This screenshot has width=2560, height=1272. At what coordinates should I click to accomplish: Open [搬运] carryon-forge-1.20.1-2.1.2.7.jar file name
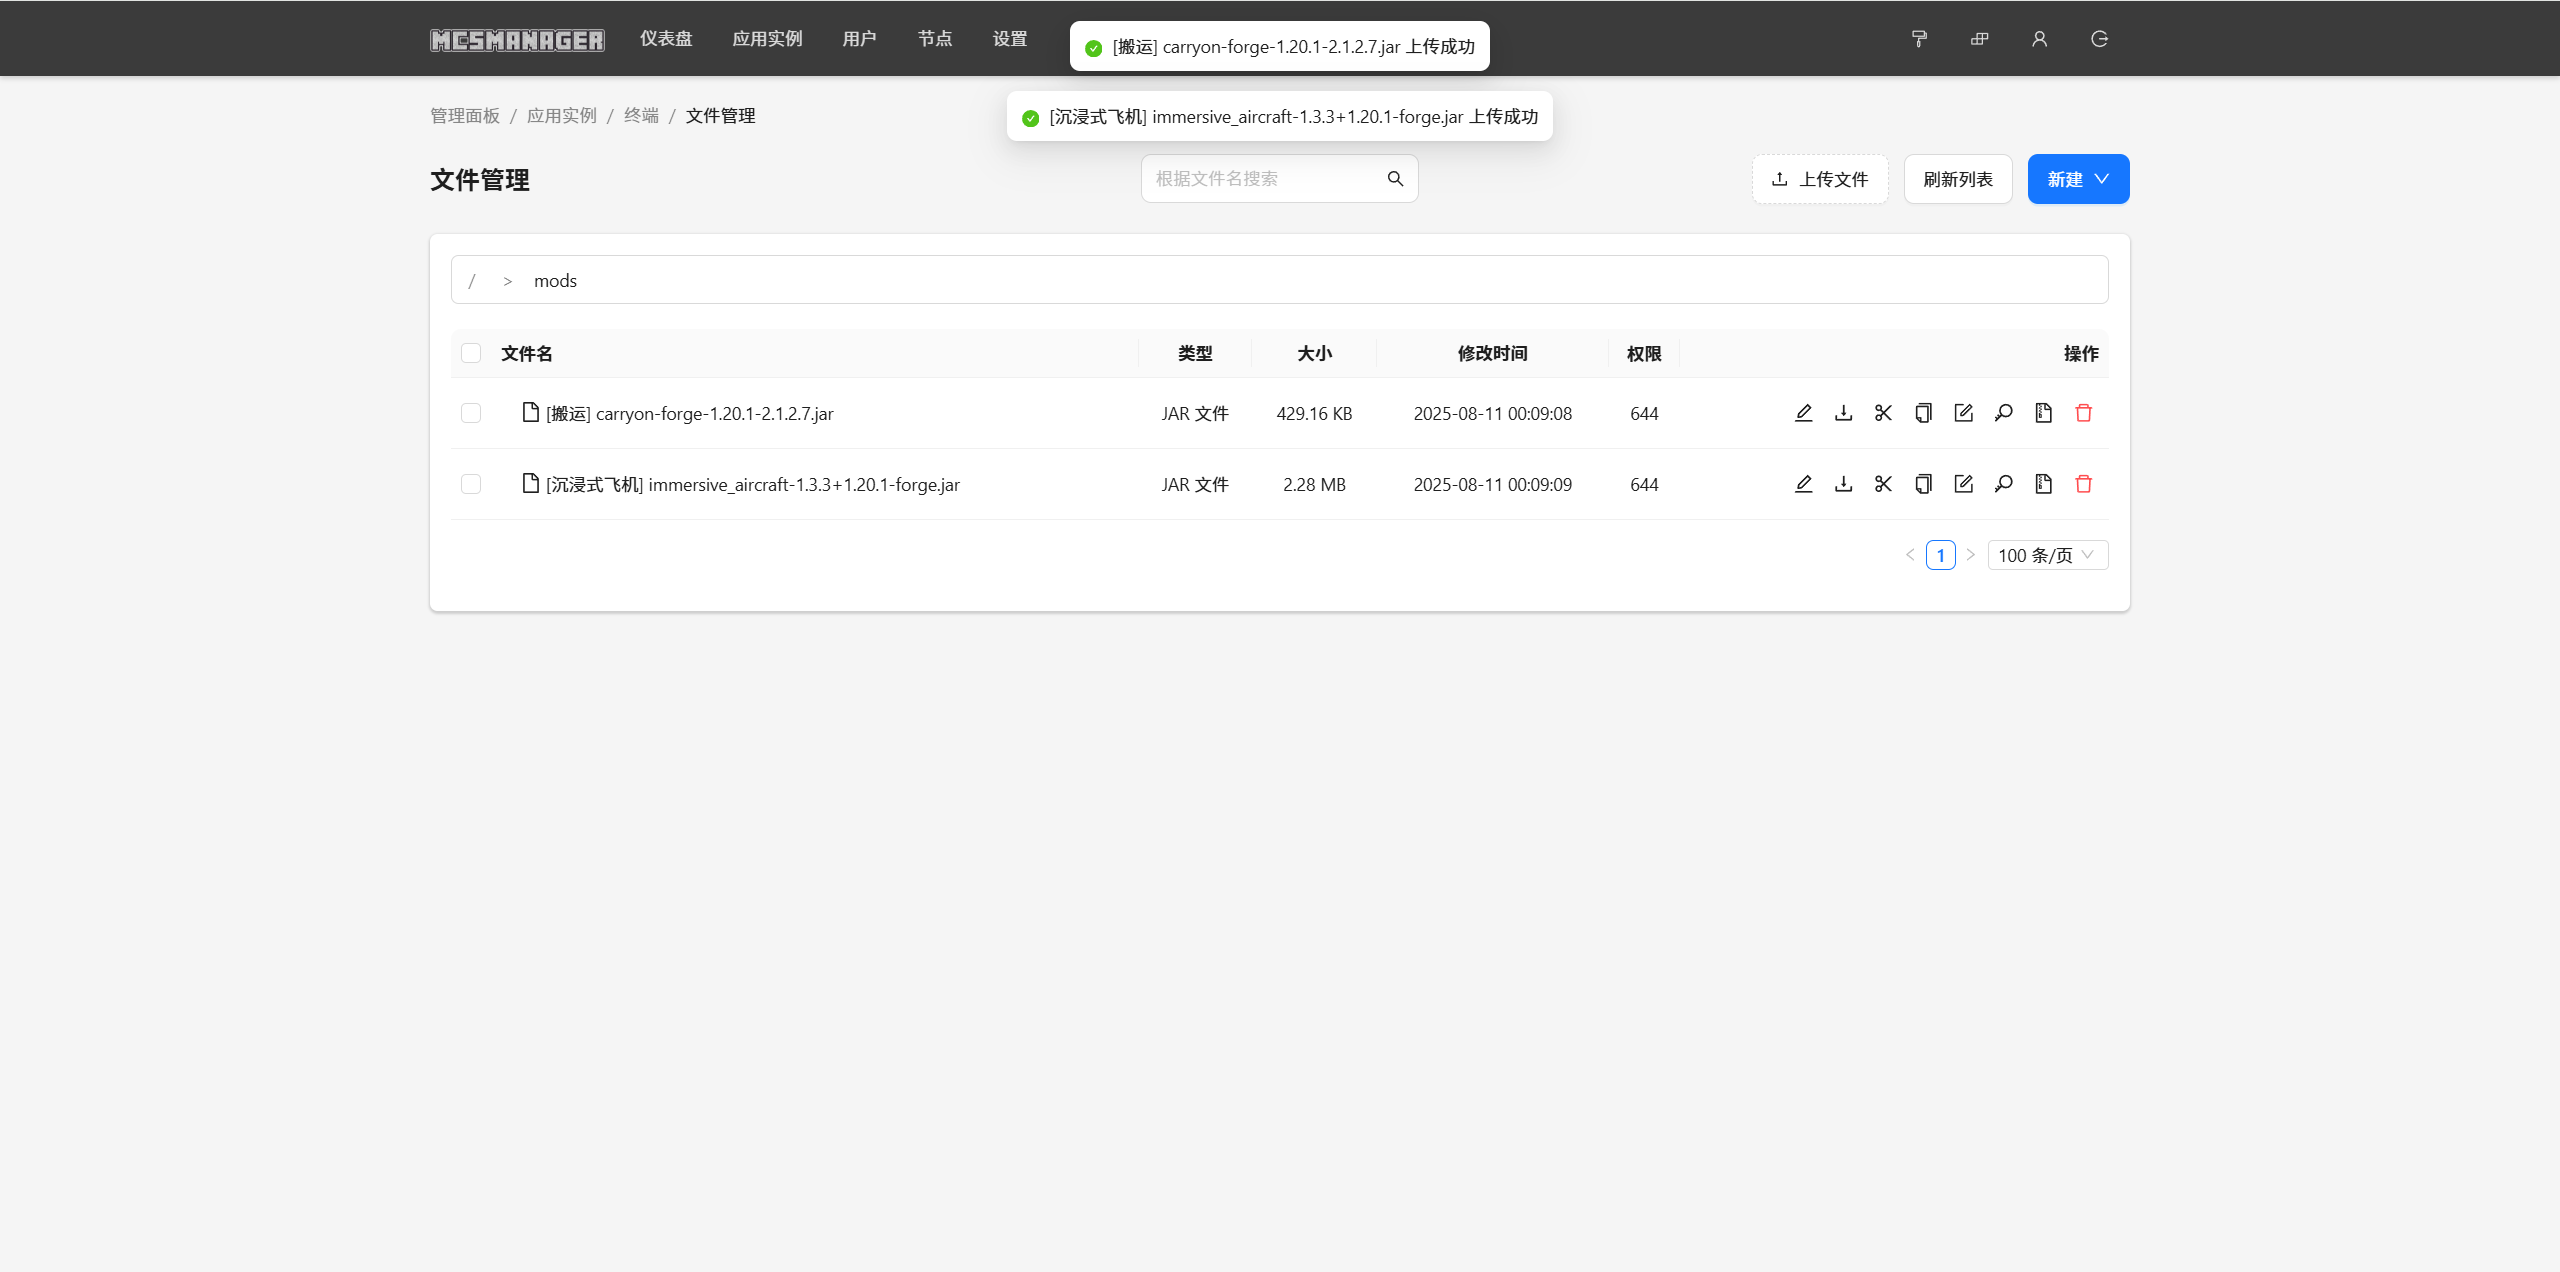coord(689,414)
